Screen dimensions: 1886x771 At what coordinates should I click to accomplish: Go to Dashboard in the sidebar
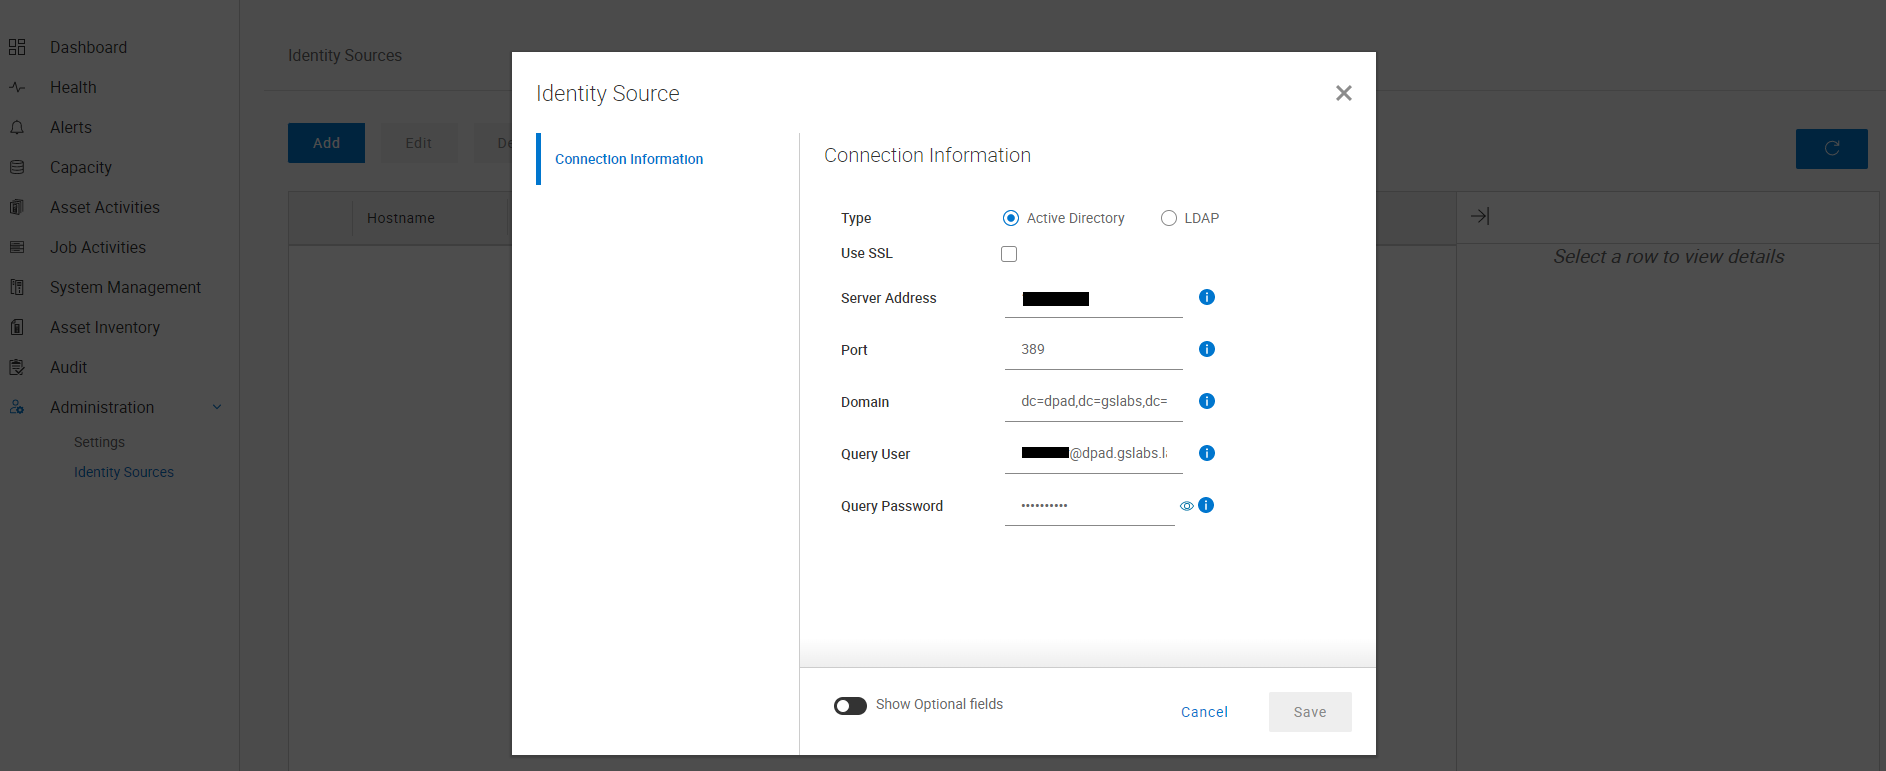[x=88, y=47]
